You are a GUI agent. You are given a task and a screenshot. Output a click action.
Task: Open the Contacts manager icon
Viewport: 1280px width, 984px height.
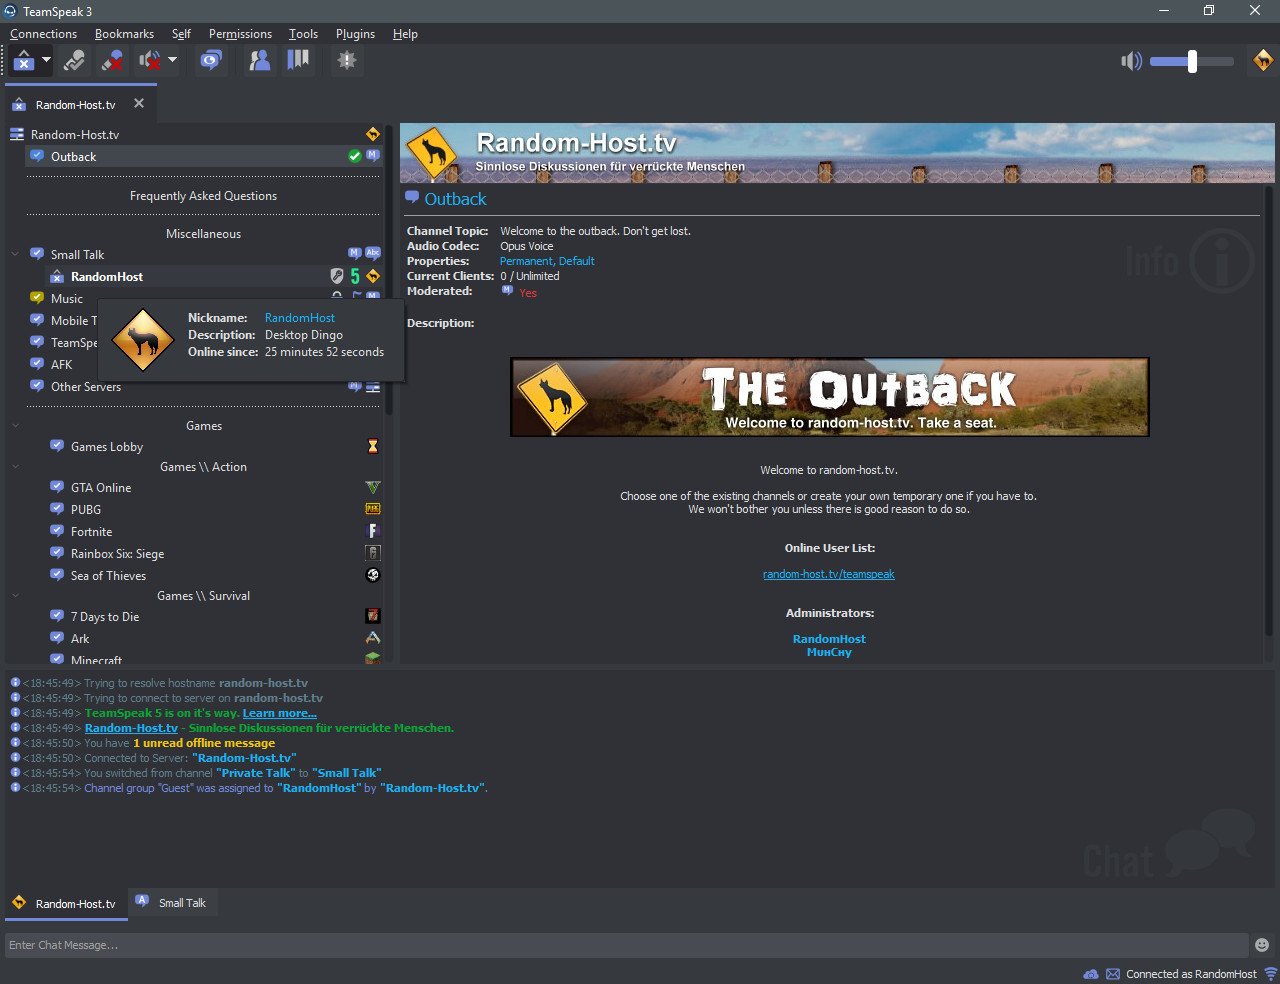pos(260,61)
